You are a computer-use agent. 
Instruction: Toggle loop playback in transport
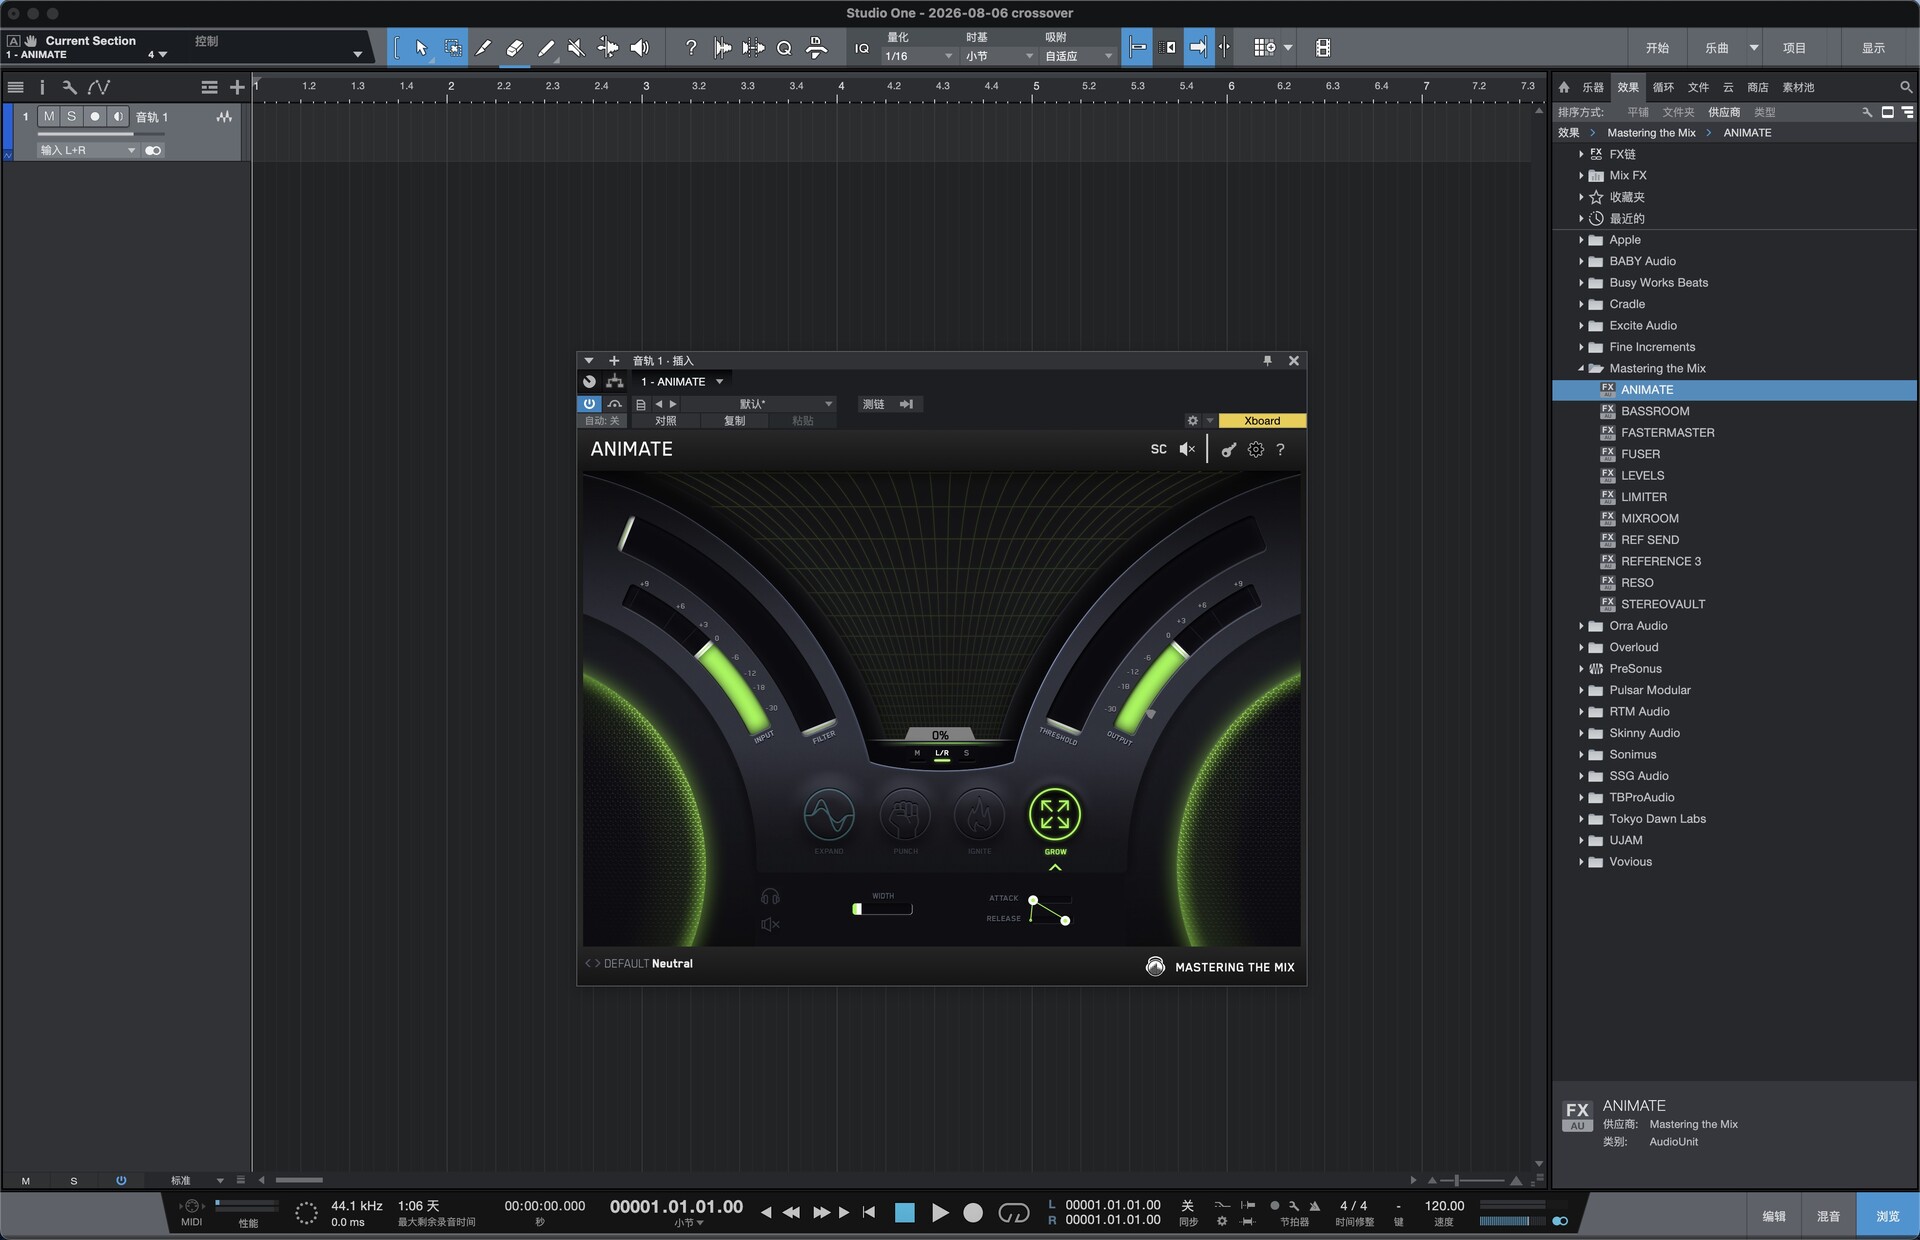(1013, 1213)
